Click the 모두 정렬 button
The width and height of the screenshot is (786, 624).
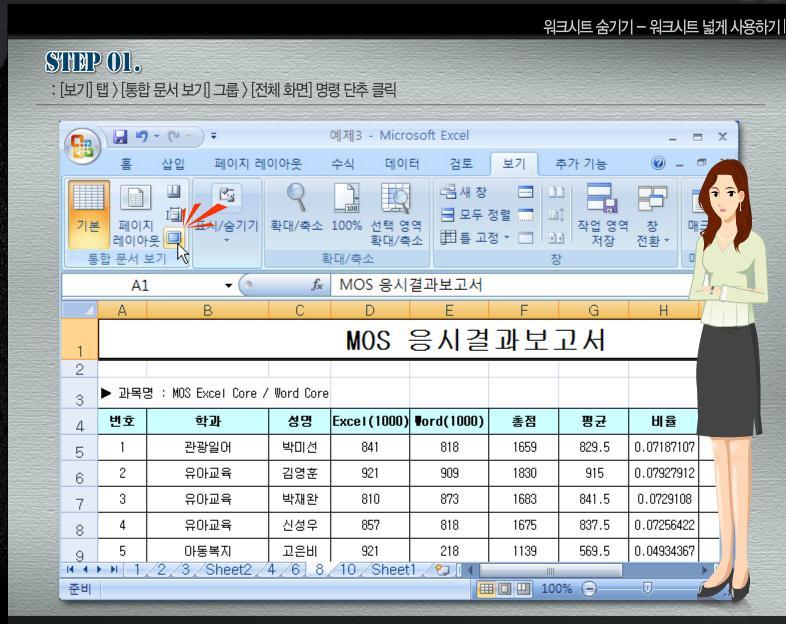click(475, 215)
